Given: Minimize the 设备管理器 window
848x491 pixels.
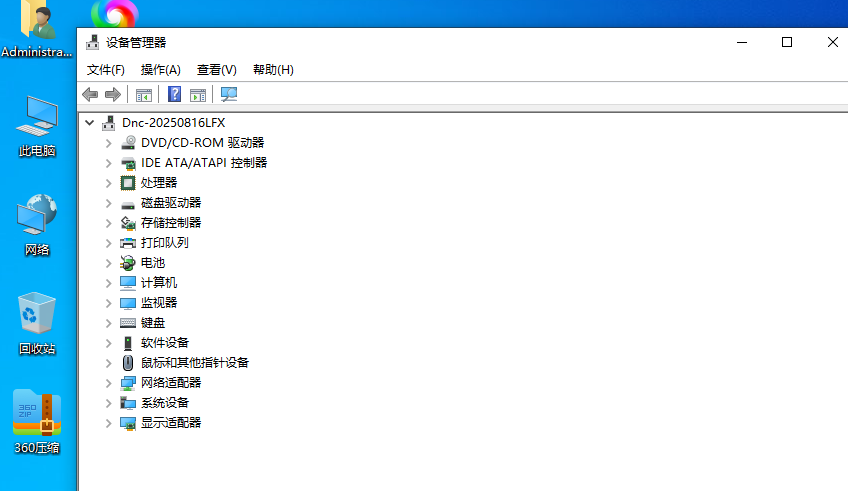Looking at the screenshot, I should pyautogui.click(x=742, y=42).
